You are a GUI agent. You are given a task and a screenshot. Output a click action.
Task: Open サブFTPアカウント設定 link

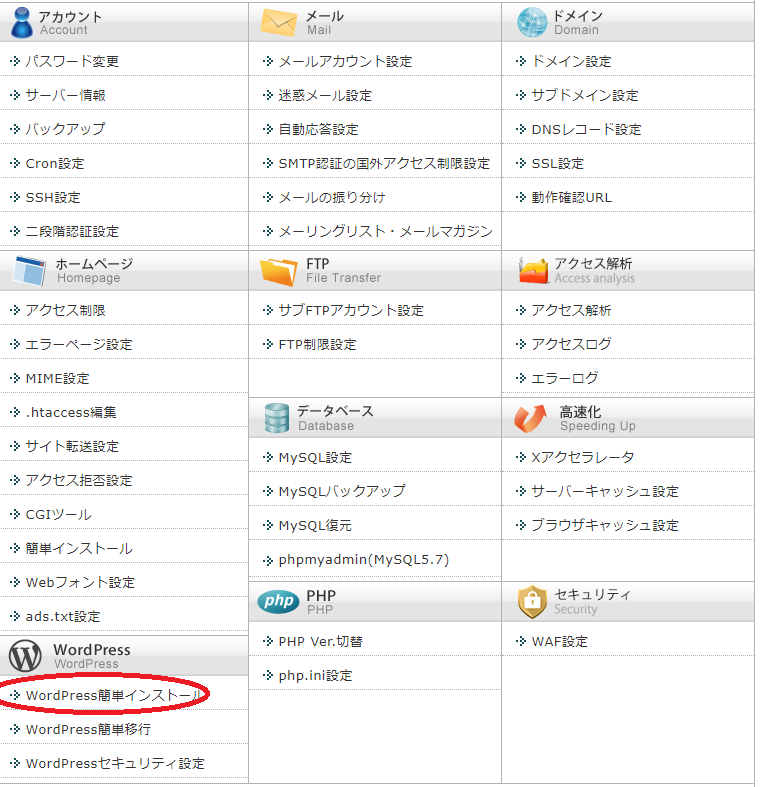pos(351,310)
